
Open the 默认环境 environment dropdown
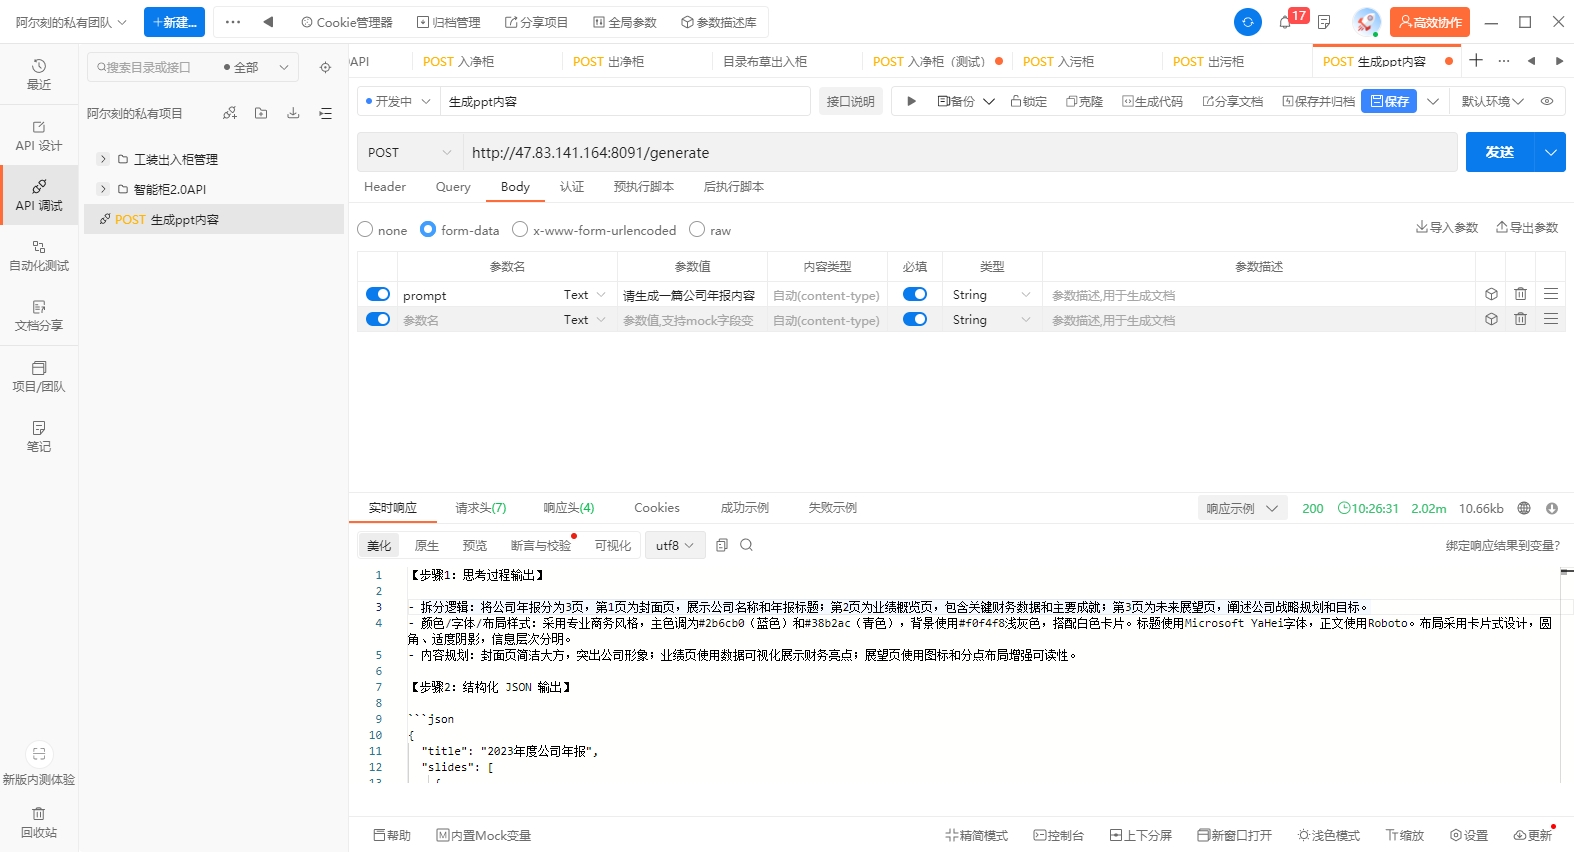coord(1492,101)
